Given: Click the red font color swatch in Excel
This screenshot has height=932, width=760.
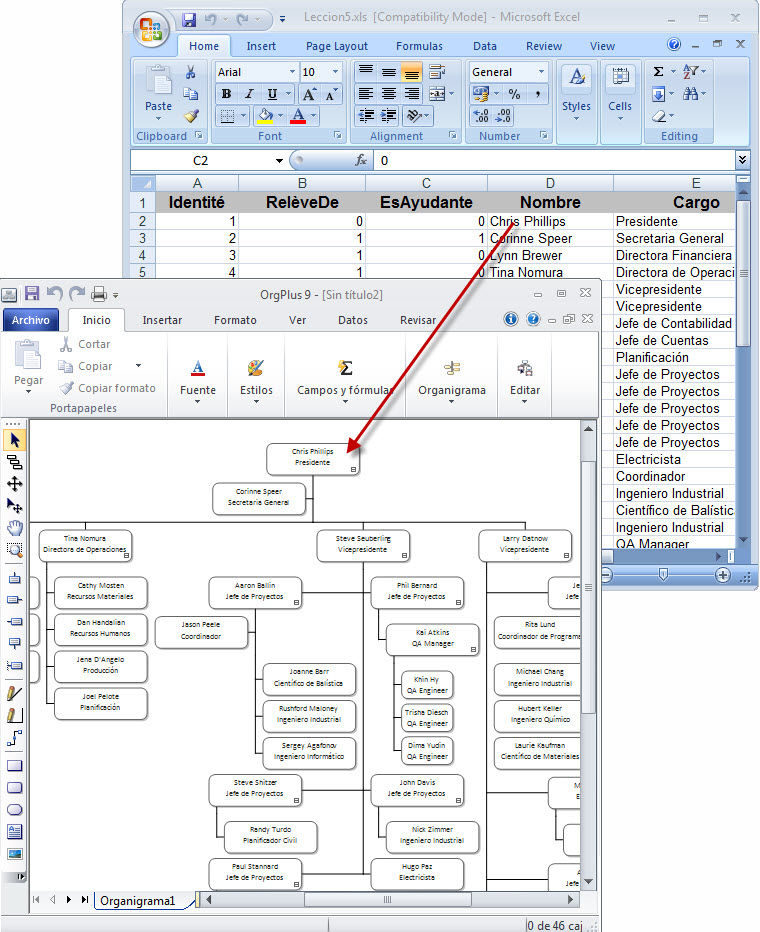Looking at the screenshot, I should point(297,116).
